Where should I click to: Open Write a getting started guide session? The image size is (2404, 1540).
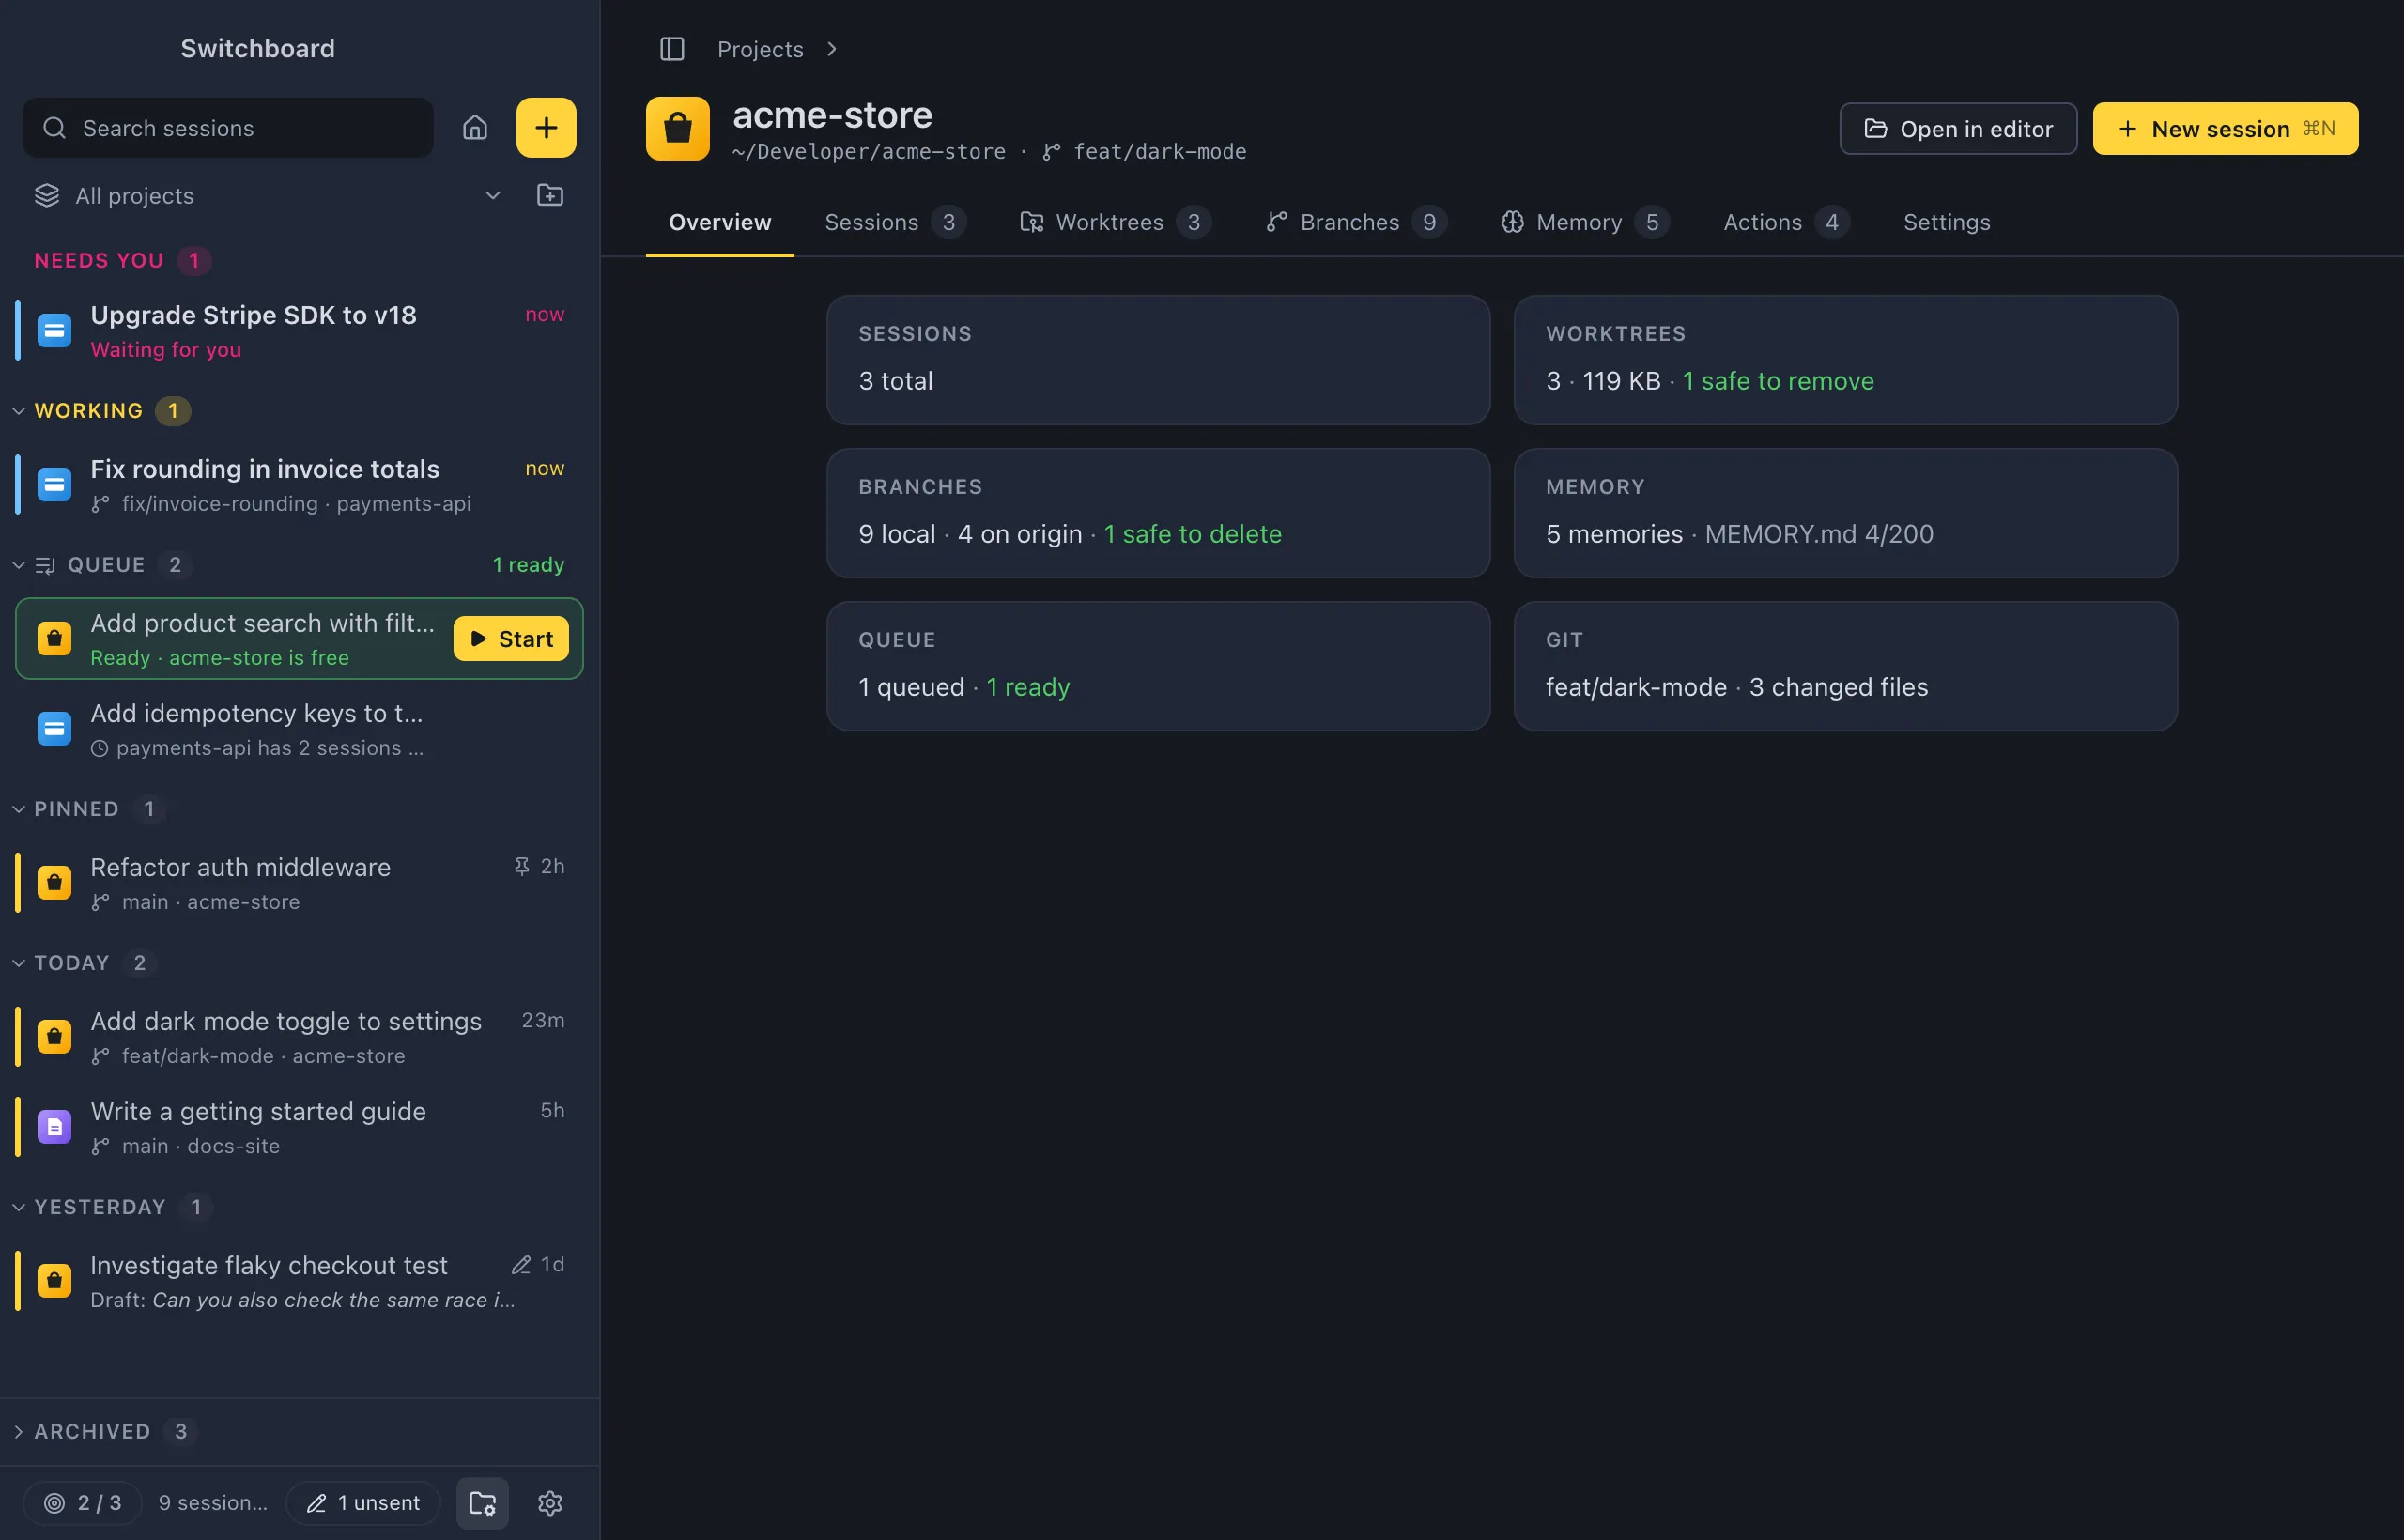[x=299, y=1126]
